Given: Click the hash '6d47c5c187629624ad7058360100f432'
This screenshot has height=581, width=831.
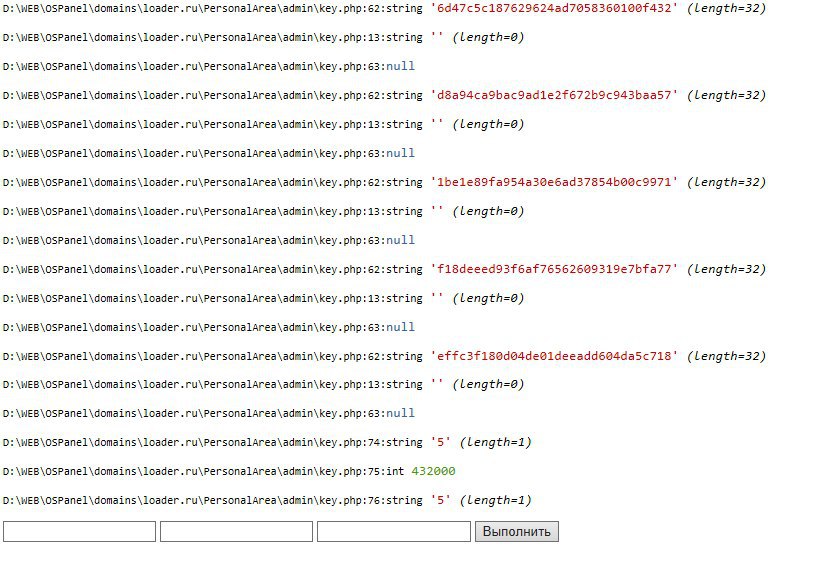Looking at the screenshot, I should (554, 8).
